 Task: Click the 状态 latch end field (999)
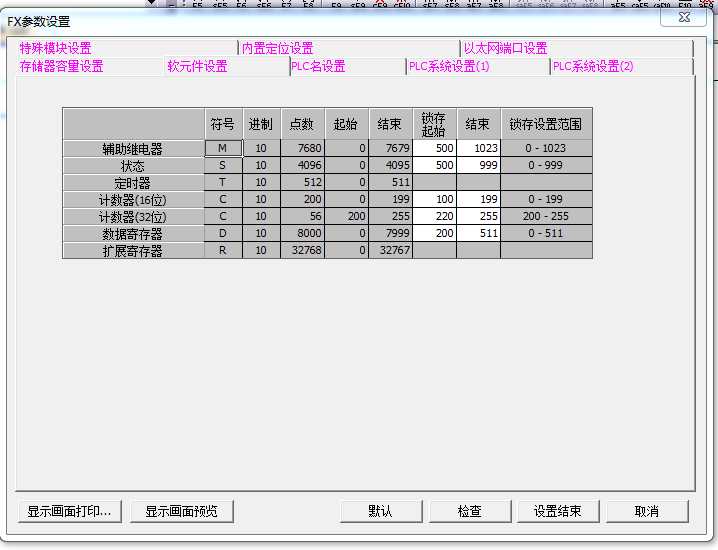(478, 165)
